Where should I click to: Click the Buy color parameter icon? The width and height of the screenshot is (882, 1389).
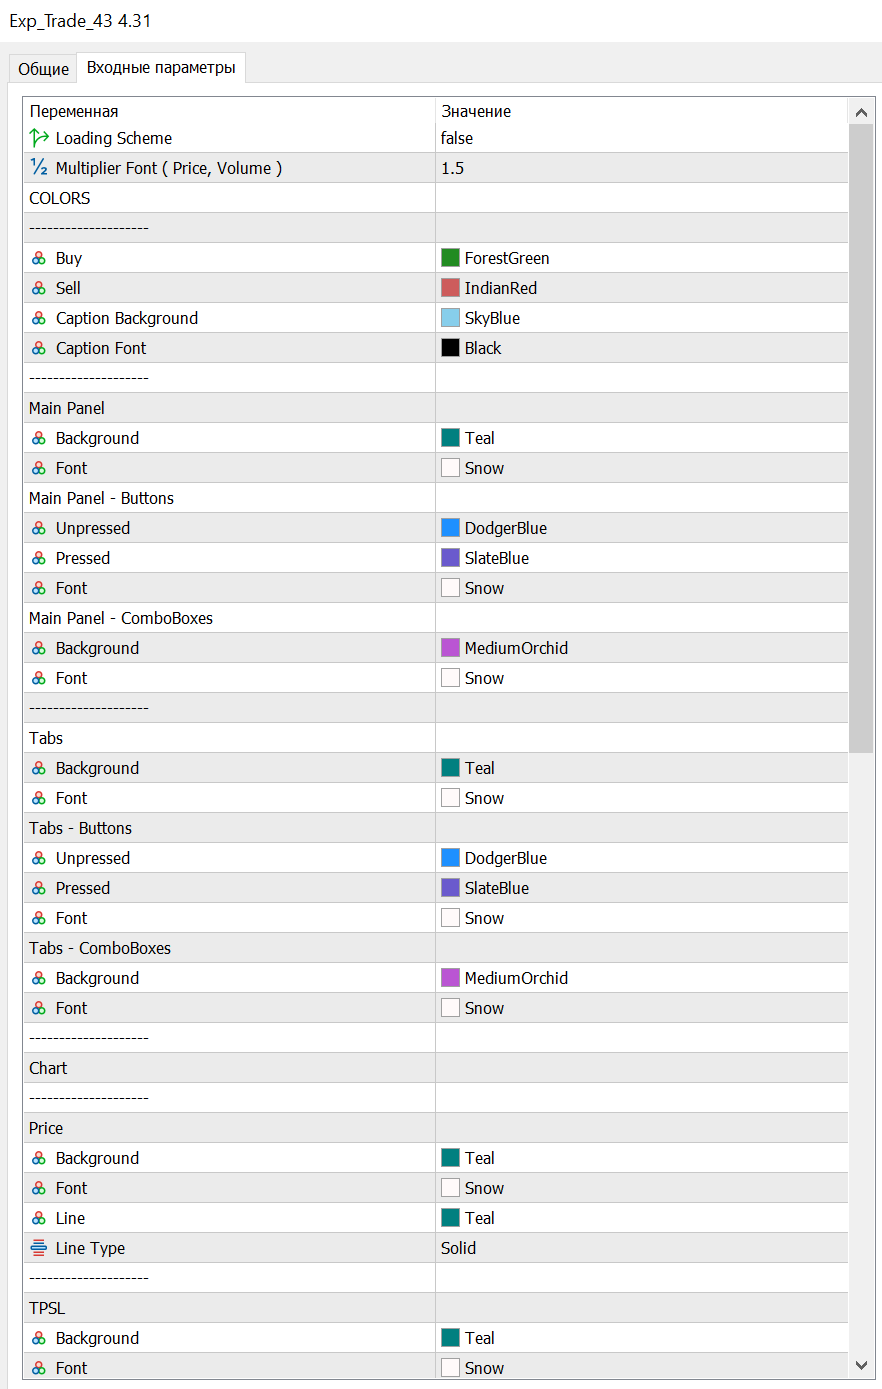[39, 258]
